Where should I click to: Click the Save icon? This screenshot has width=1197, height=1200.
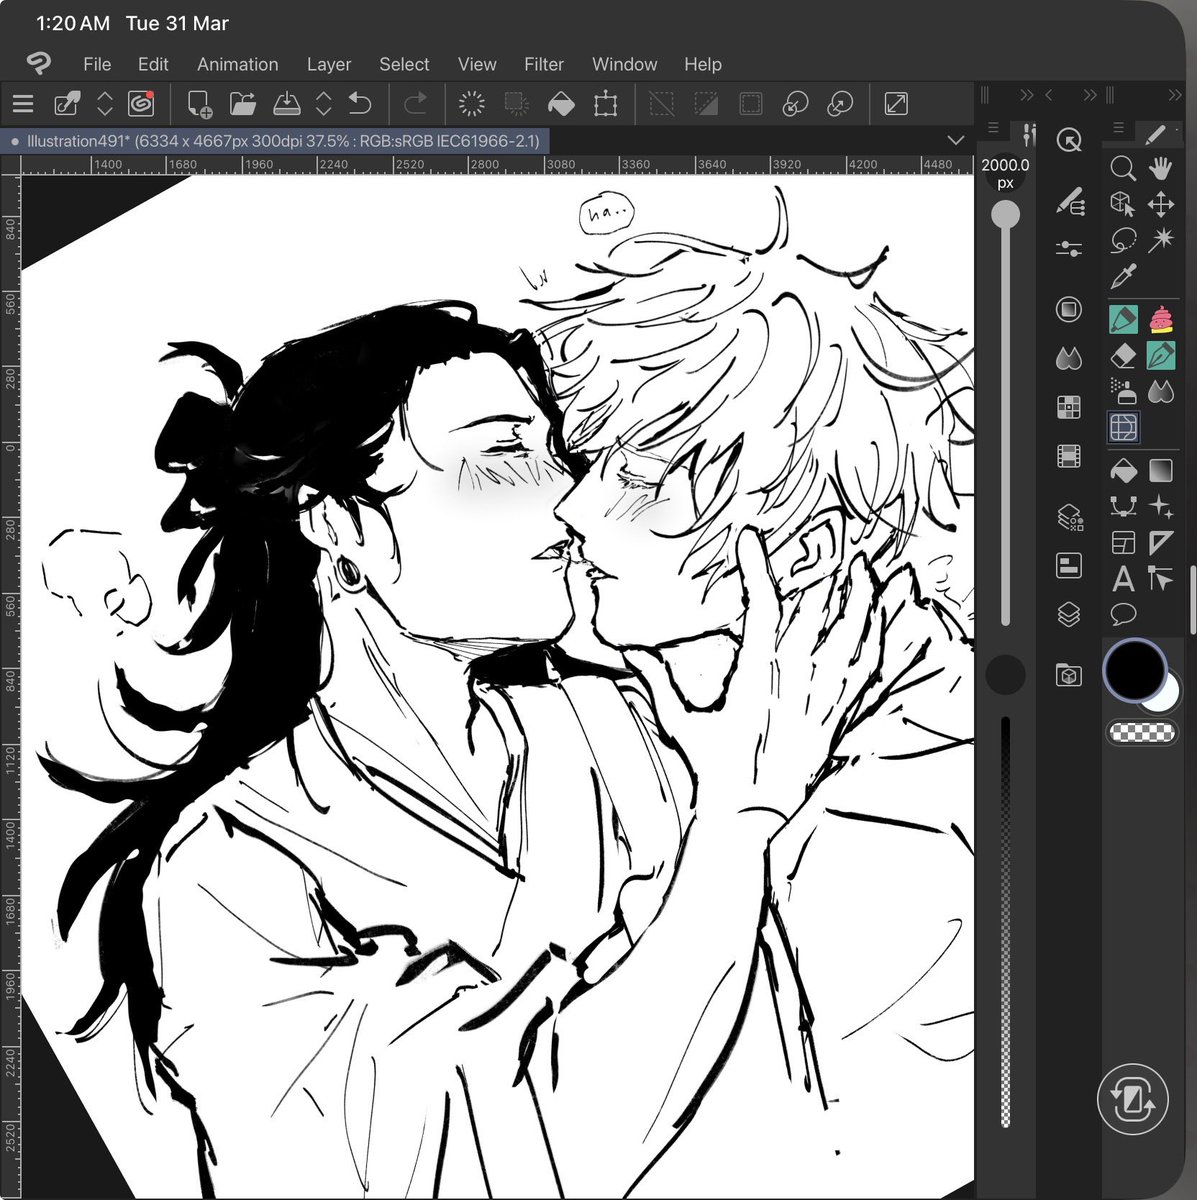point(287,104)
